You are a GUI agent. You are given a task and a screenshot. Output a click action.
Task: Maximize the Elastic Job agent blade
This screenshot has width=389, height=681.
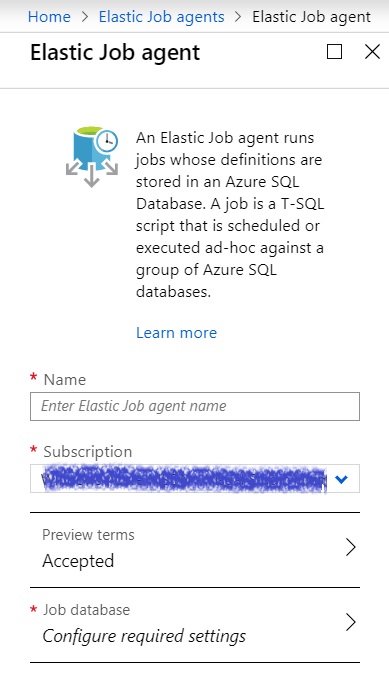pos(334,52)
